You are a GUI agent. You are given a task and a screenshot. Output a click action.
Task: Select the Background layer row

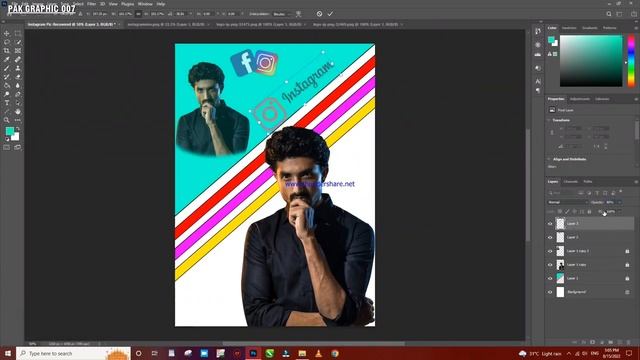coord(591,292)
